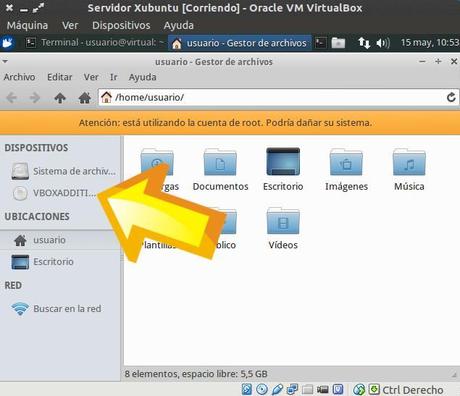The height and width of the screenshot is (396, 460).
Task: Open the panel file manager folder icon
Action: (x=338, y=43)
